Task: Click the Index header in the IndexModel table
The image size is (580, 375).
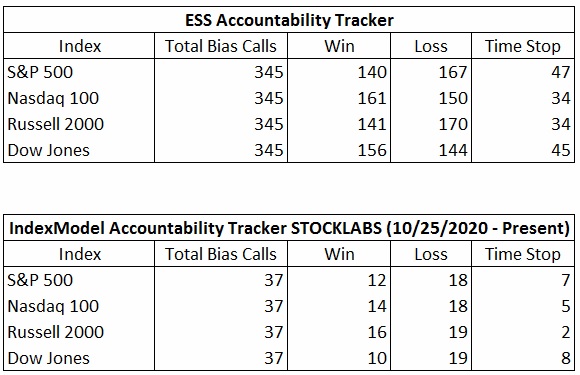Action: click(x=80, y=254)
